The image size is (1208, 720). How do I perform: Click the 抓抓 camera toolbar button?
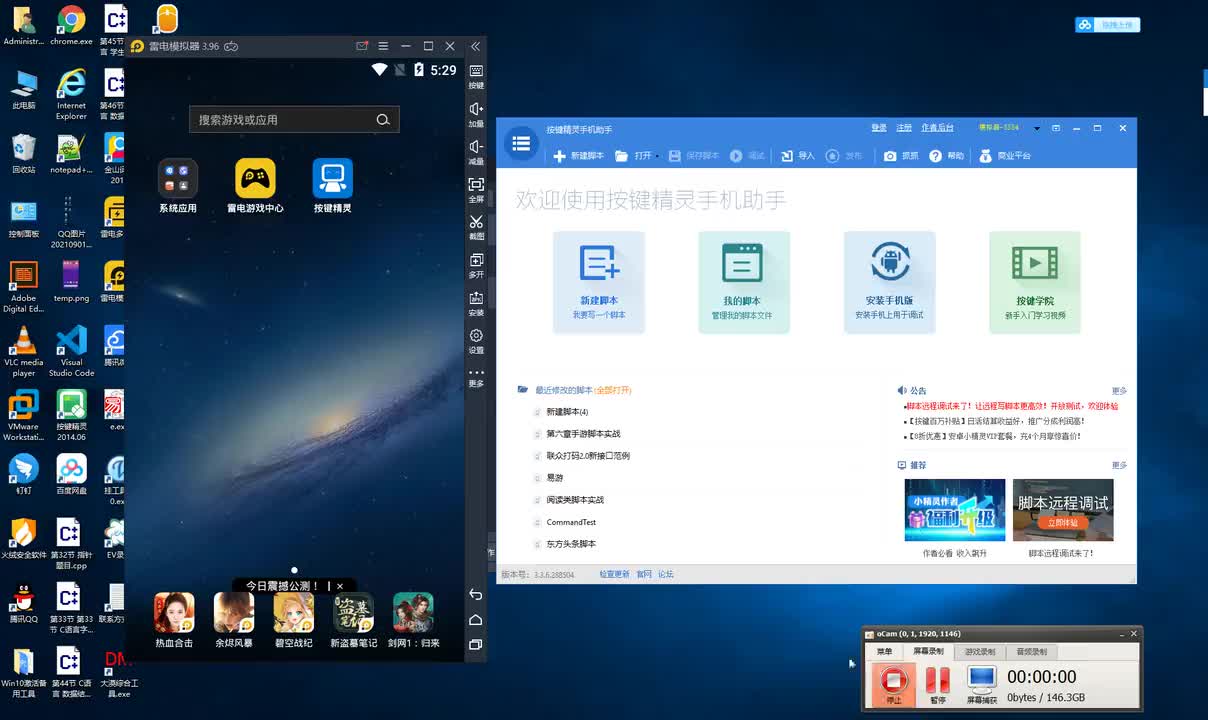(x=901, y=156)
